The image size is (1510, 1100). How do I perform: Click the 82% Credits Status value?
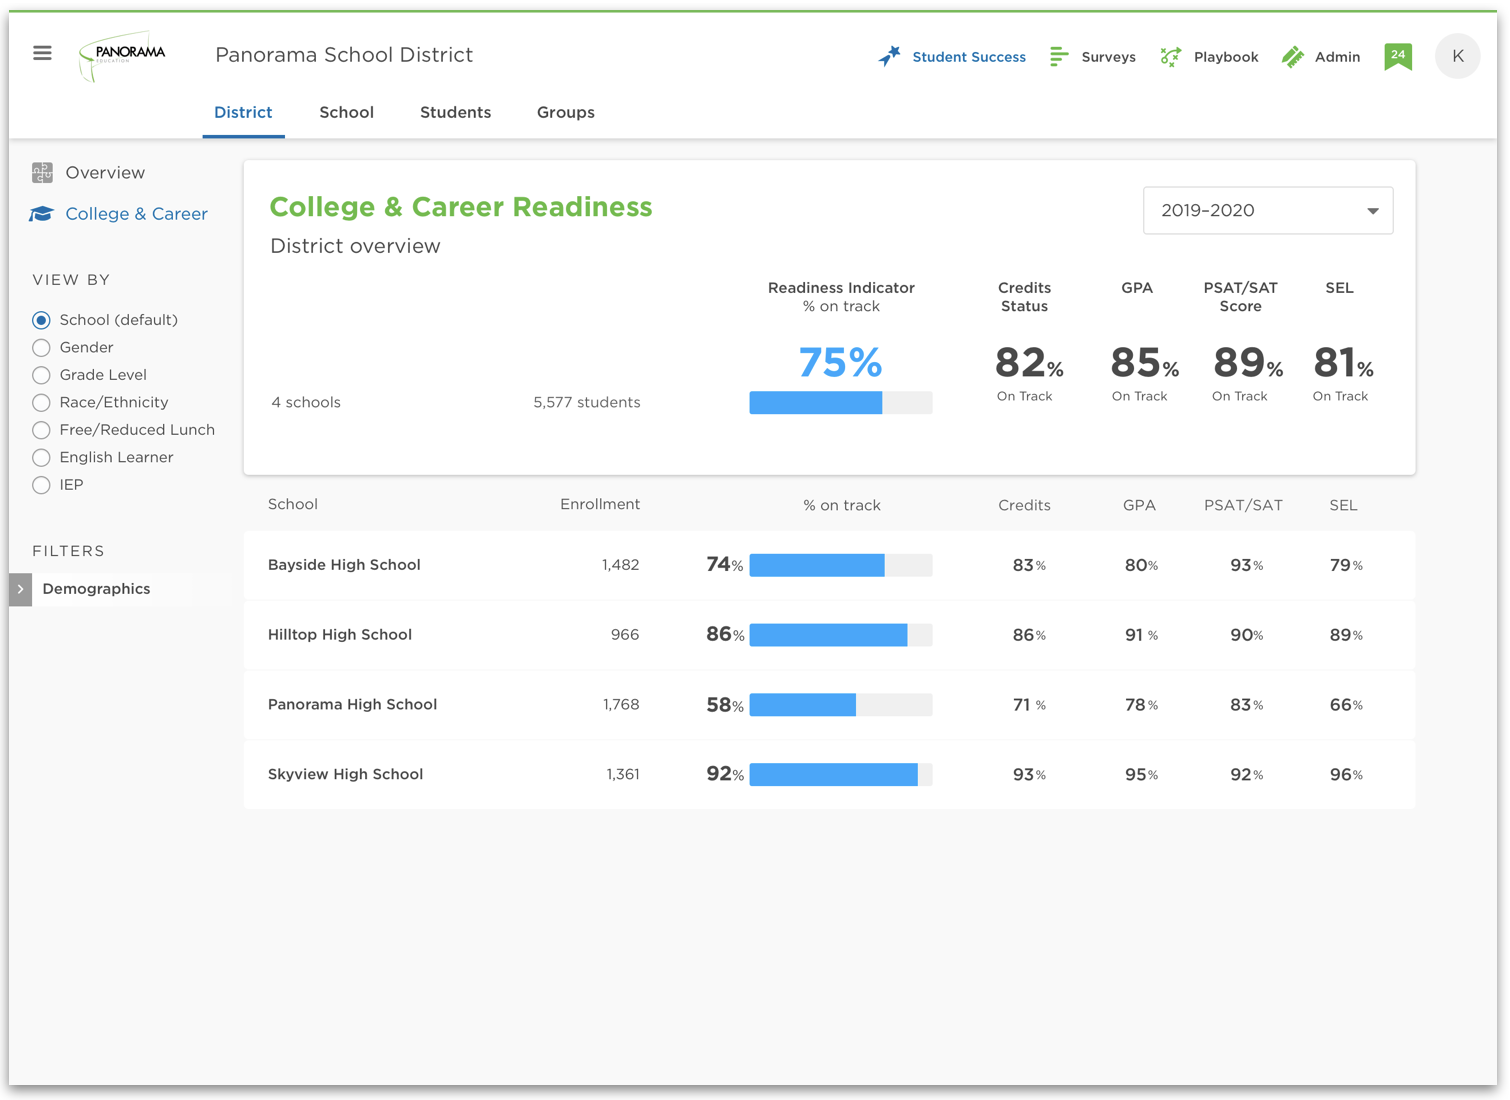click(1028, 363)
